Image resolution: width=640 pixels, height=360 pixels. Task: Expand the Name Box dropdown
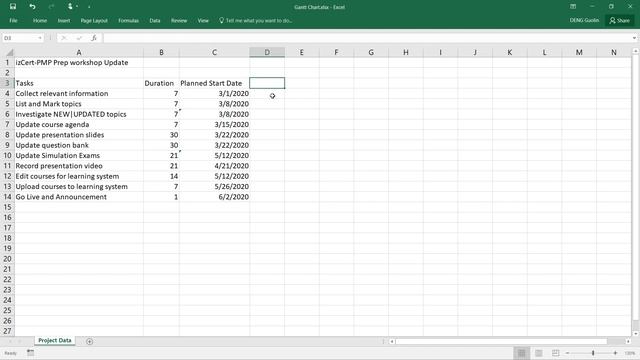click(x=40, y=38)
